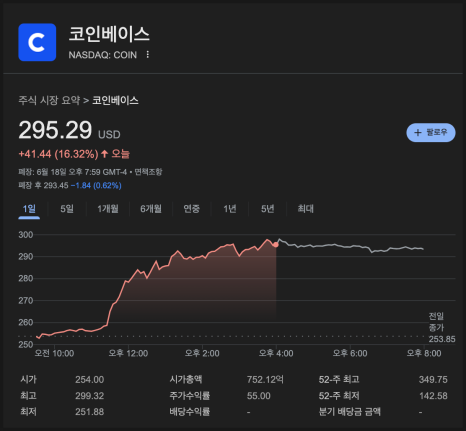466x431 pixels.
Task: Select the 1일 tab
Action: pos(29,209)
